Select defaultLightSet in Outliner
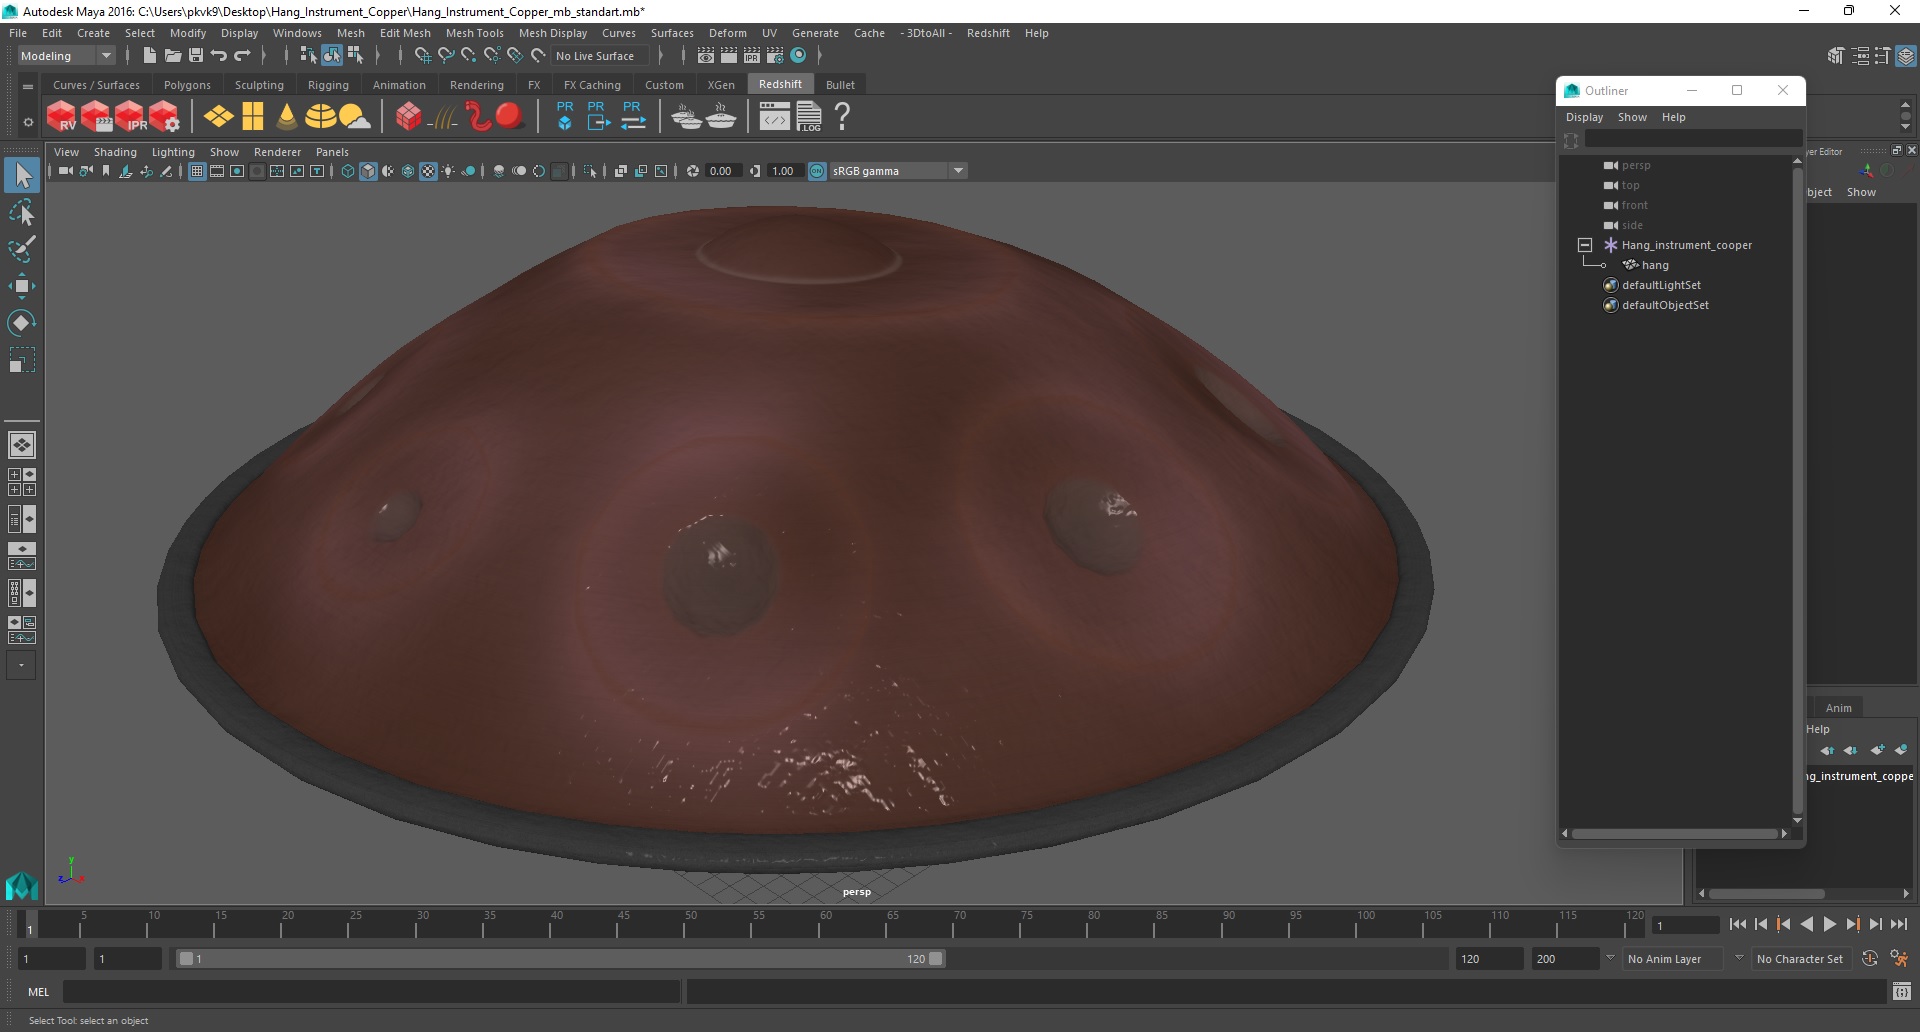Image resolution: width=1920 pixels, height=1032 pixels. pyautogui.click(x=1661, y=285)
